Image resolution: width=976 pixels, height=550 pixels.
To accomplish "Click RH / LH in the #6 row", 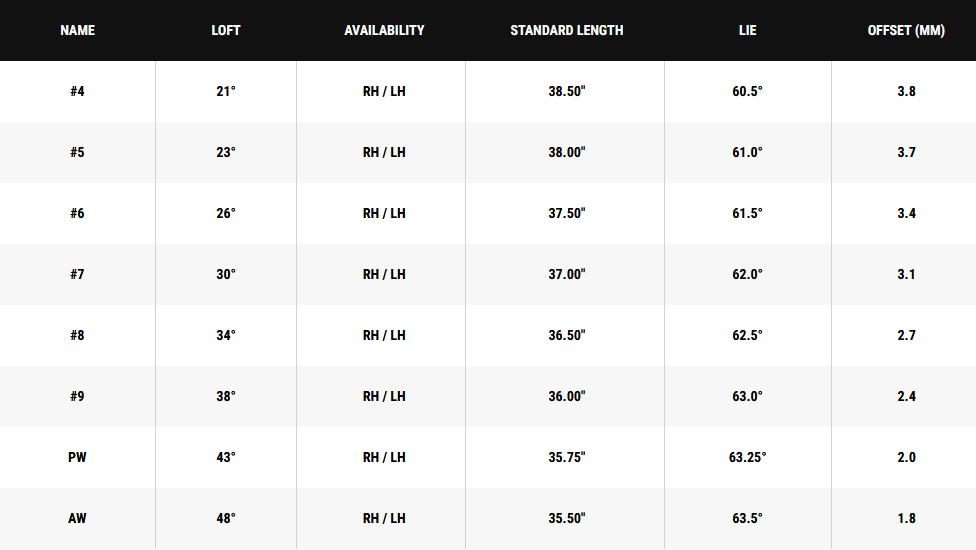I will click(x=384, y=214).
